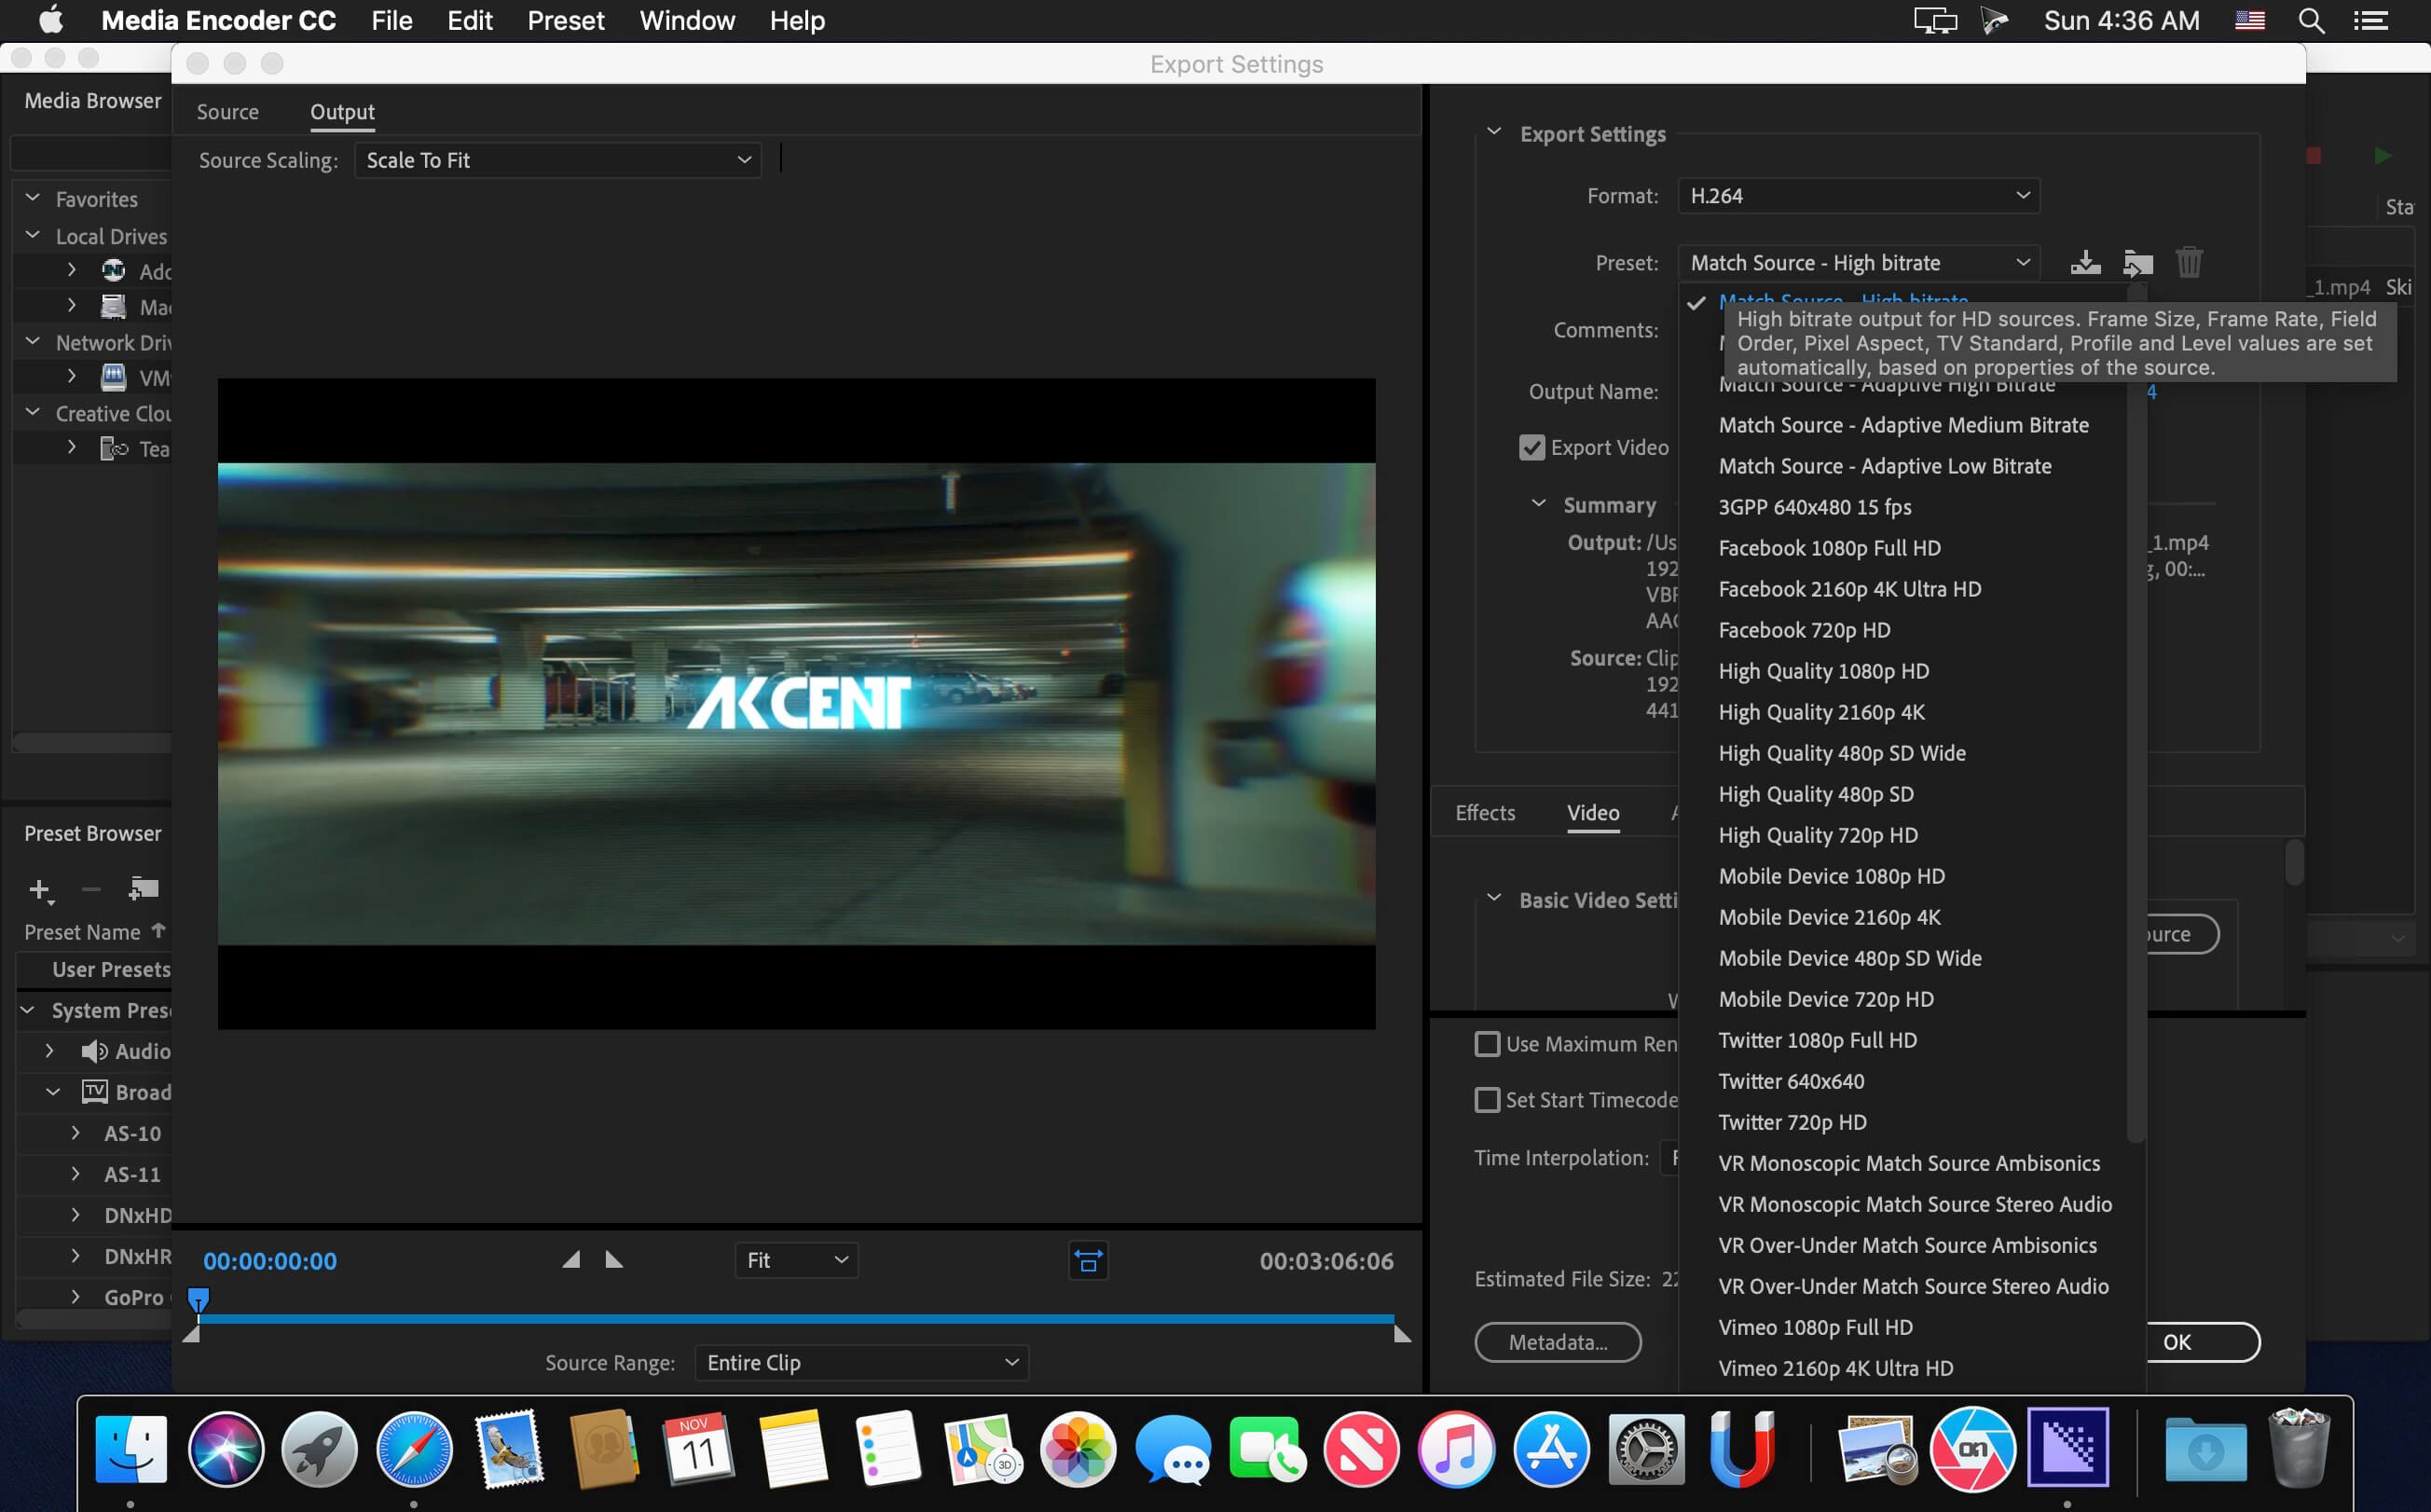Viewport: 2431px width, 1512px height.
Task: Enable Set Start Timecode checkbox
Action: (1487, 1100)
